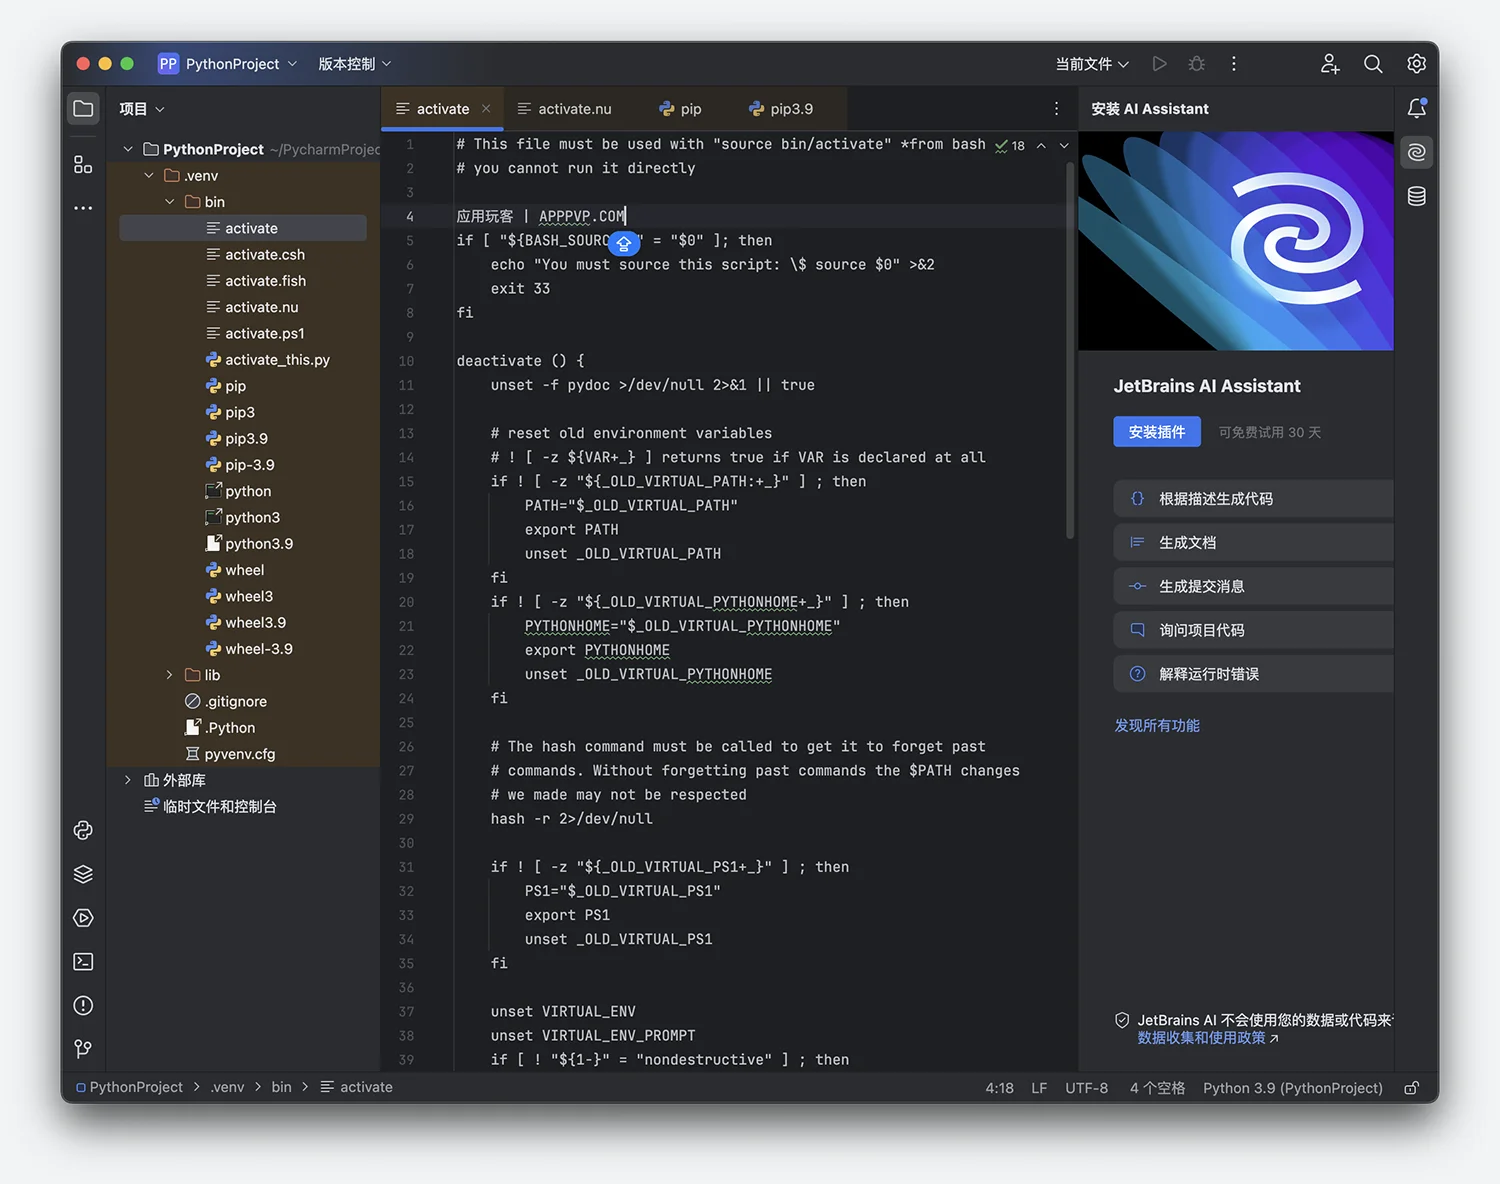Collapse the PythonProject root folder
Image resolution: width=1500 pixels, height=1184 pixels.
tap(128, 149)
